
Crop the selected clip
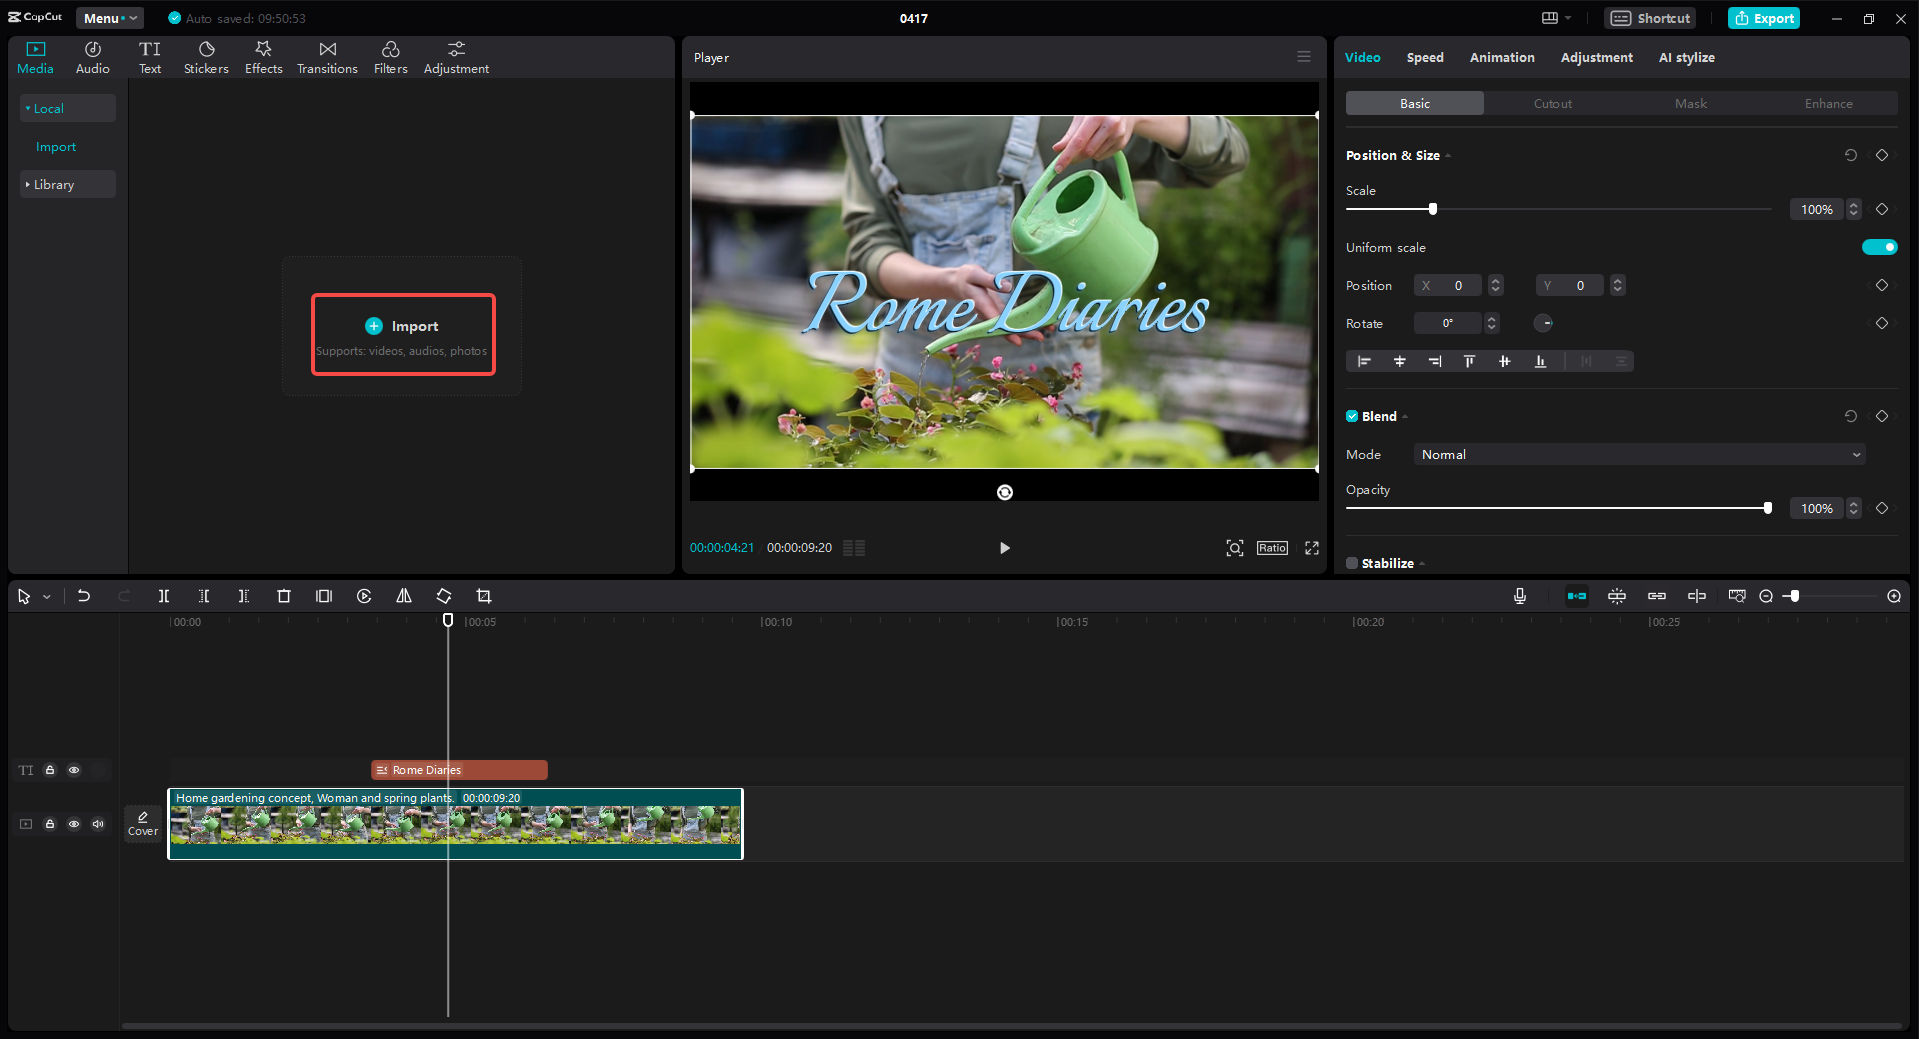point(484,595)
